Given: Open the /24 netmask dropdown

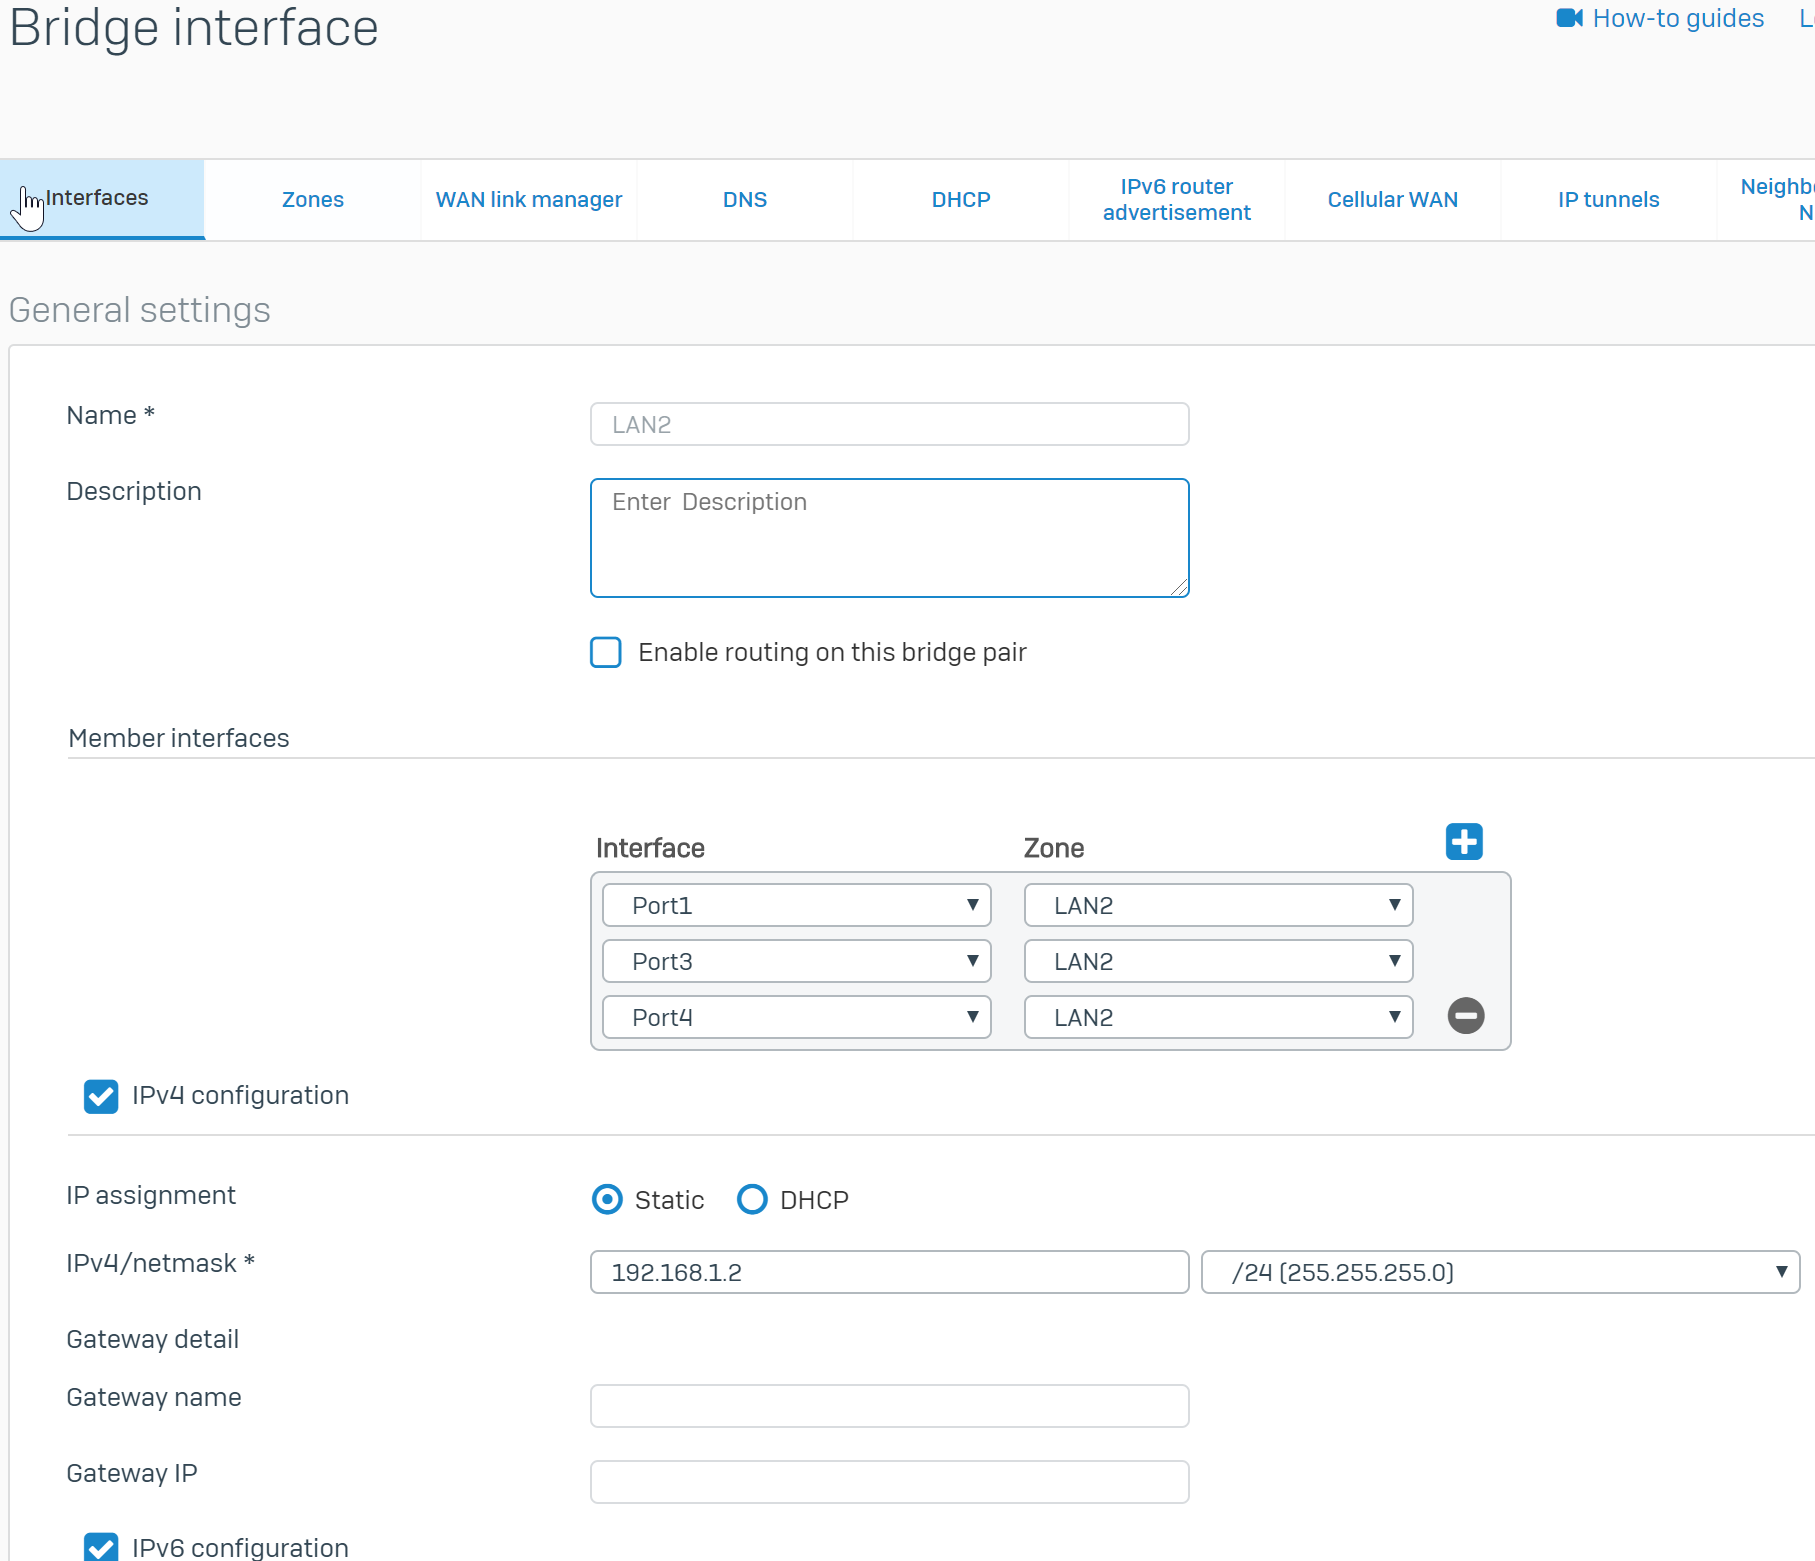Looking at the screenshot, I should (1500, 1272).
